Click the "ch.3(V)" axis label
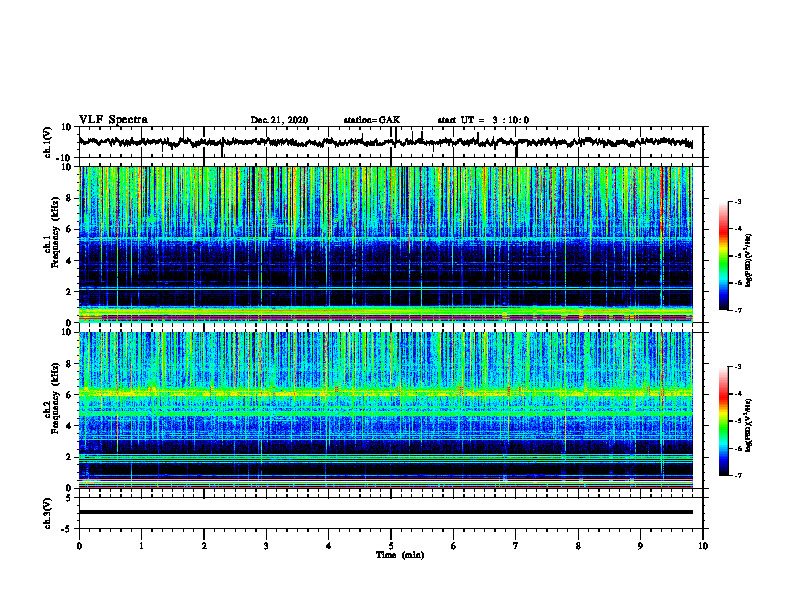Screen dimensions: 792x612 (48, 513)
